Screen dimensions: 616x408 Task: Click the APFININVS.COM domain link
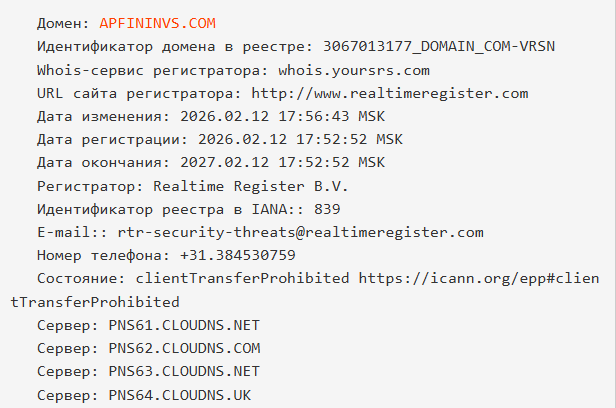pyautogui.click(x=157, y=23)
